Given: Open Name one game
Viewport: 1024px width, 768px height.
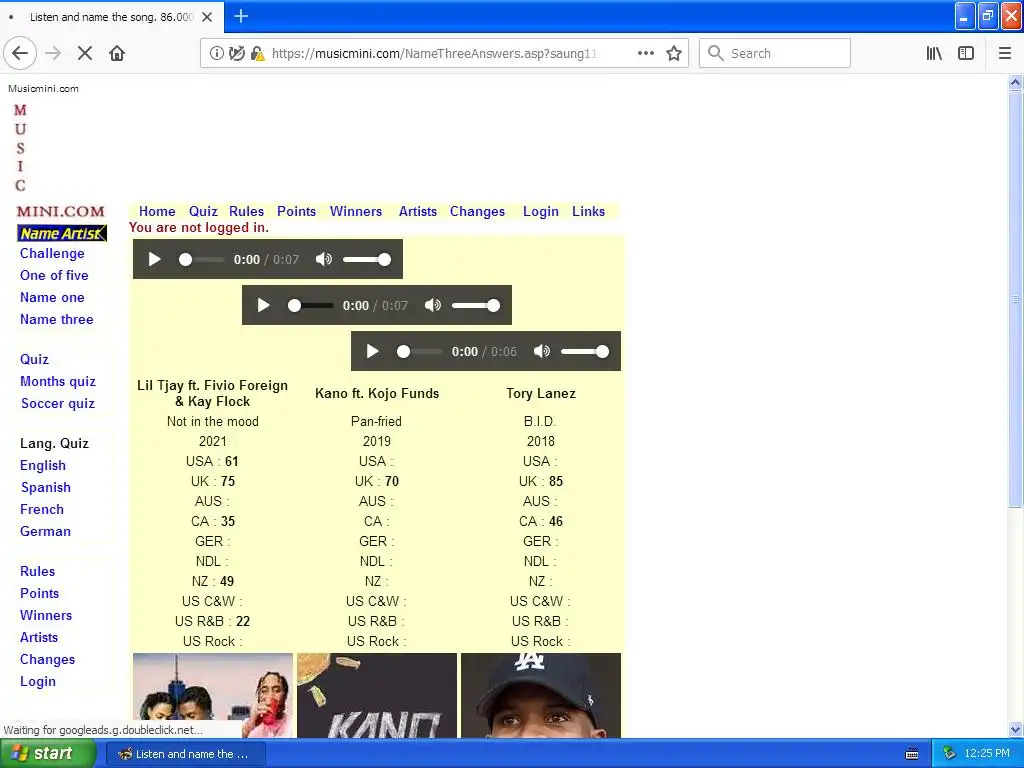Looking at the screenshot, I should (x=52, y=297).
